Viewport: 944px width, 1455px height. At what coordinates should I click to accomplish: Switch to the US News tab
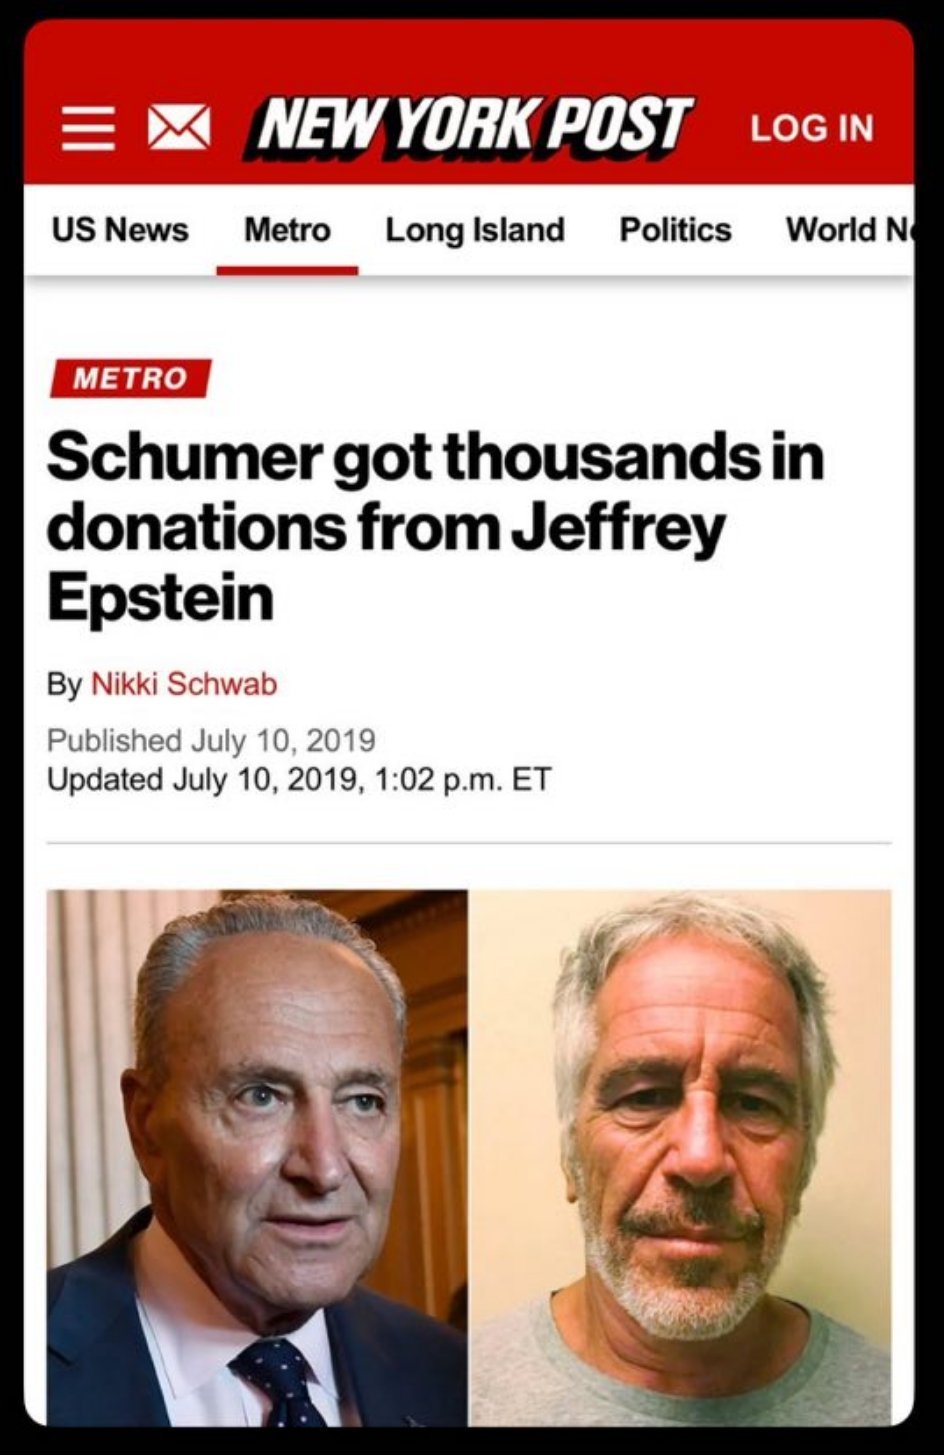point(120,230)
